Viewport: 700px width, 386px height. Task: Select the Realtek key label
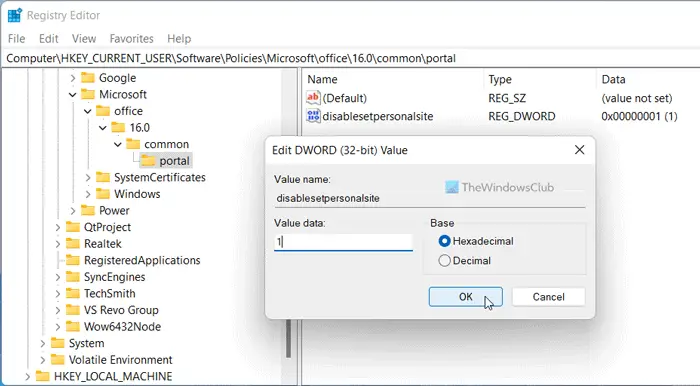click(x=103, y=244)
